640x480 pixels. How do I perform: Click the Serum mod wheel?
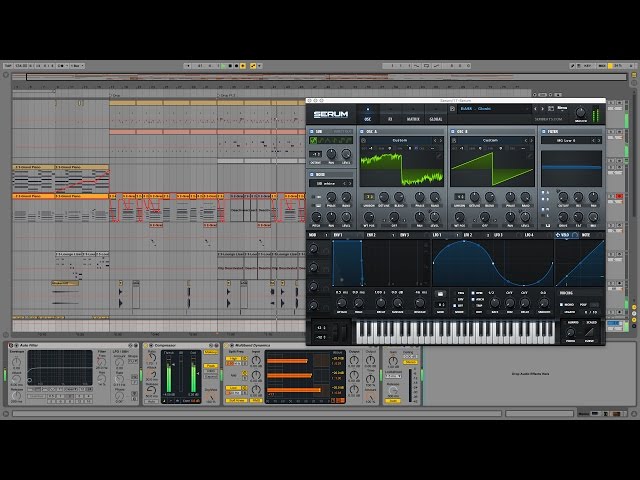point(345,332)
